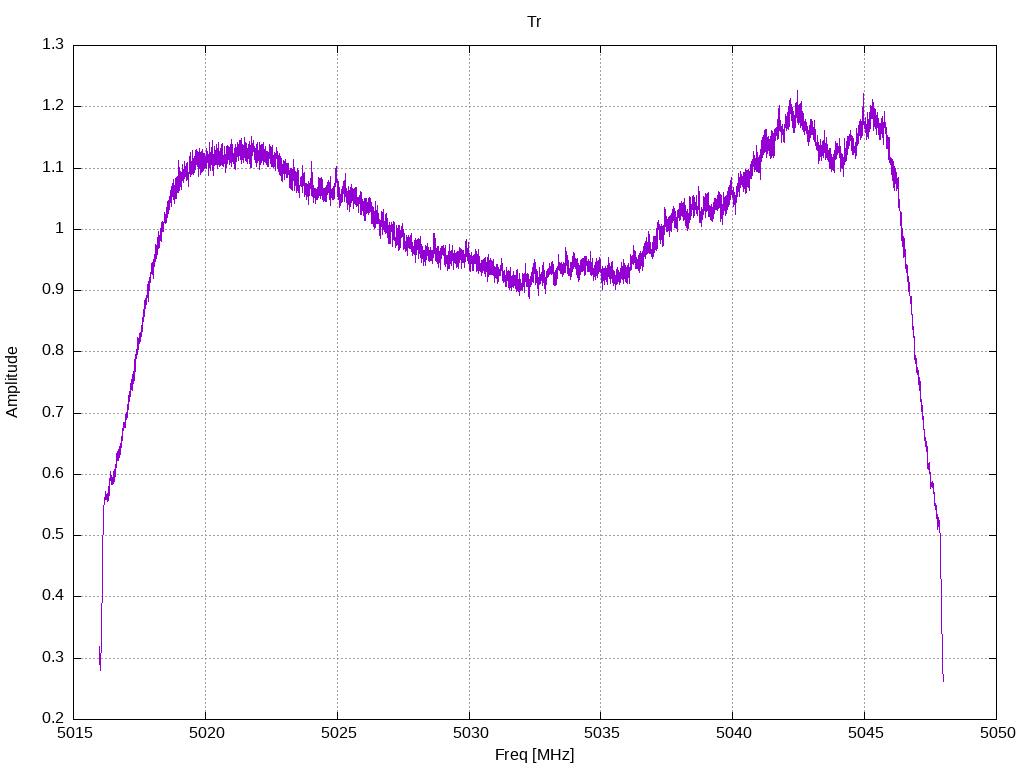Screen dimensions: 1024x768
Task: Click the 5030 x-axis tick label
Action: 470,733
